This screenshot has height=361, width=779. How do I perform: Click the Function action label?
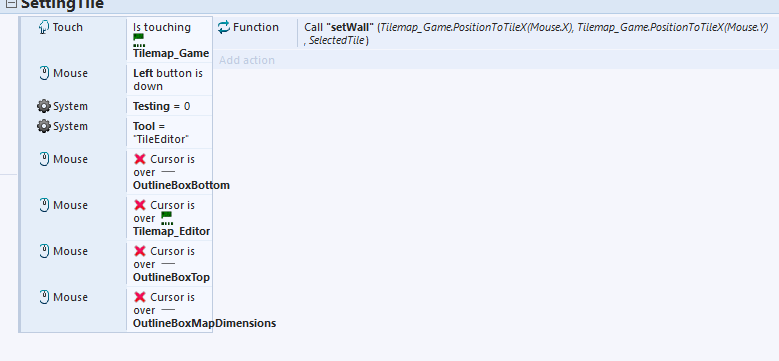pyautogui.click(x=256, y=27)
